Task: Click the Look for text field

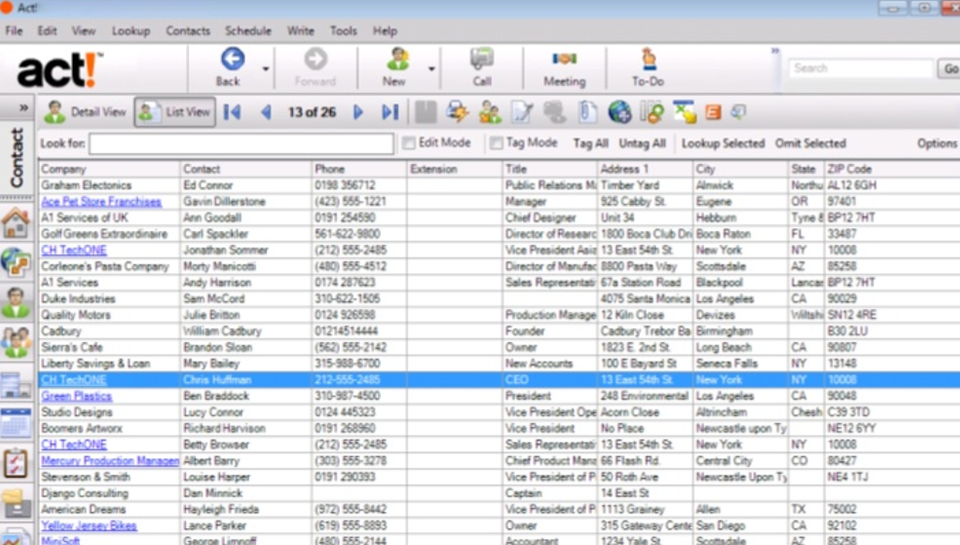Action: 241,144
